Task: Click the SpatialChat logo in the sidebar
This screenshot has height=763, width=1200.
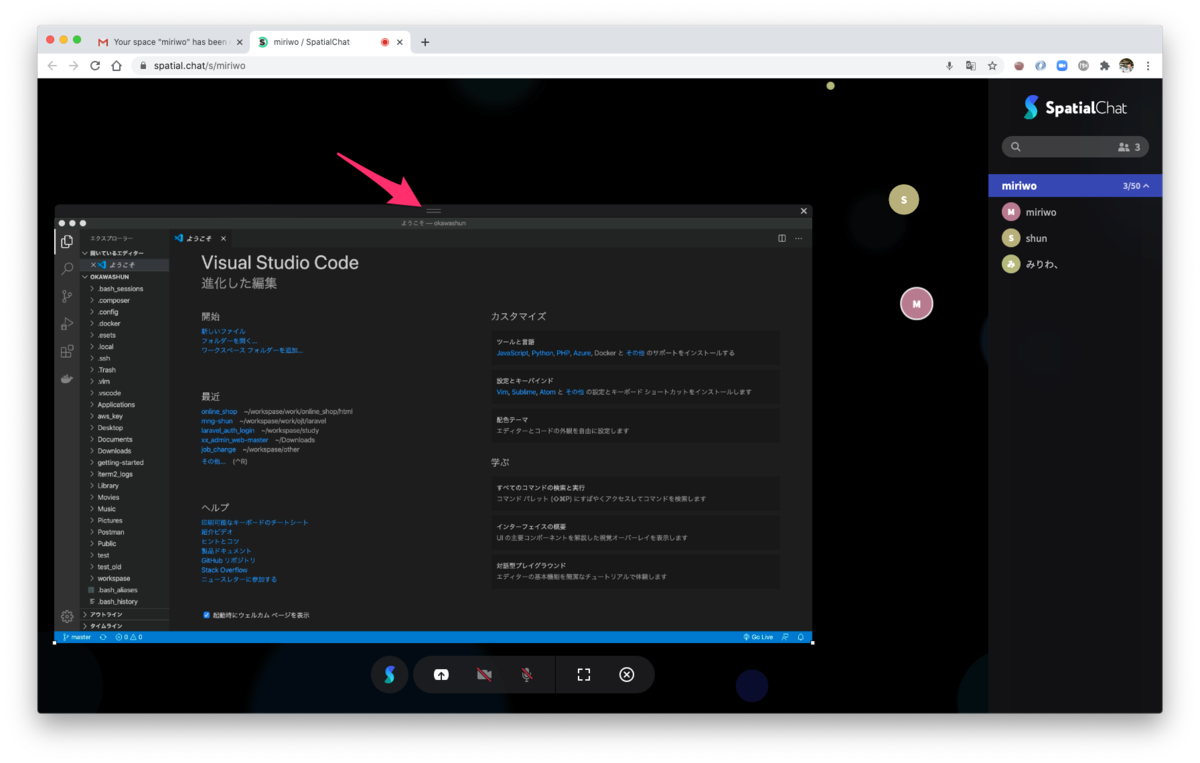Action: tap(1075, 108)
